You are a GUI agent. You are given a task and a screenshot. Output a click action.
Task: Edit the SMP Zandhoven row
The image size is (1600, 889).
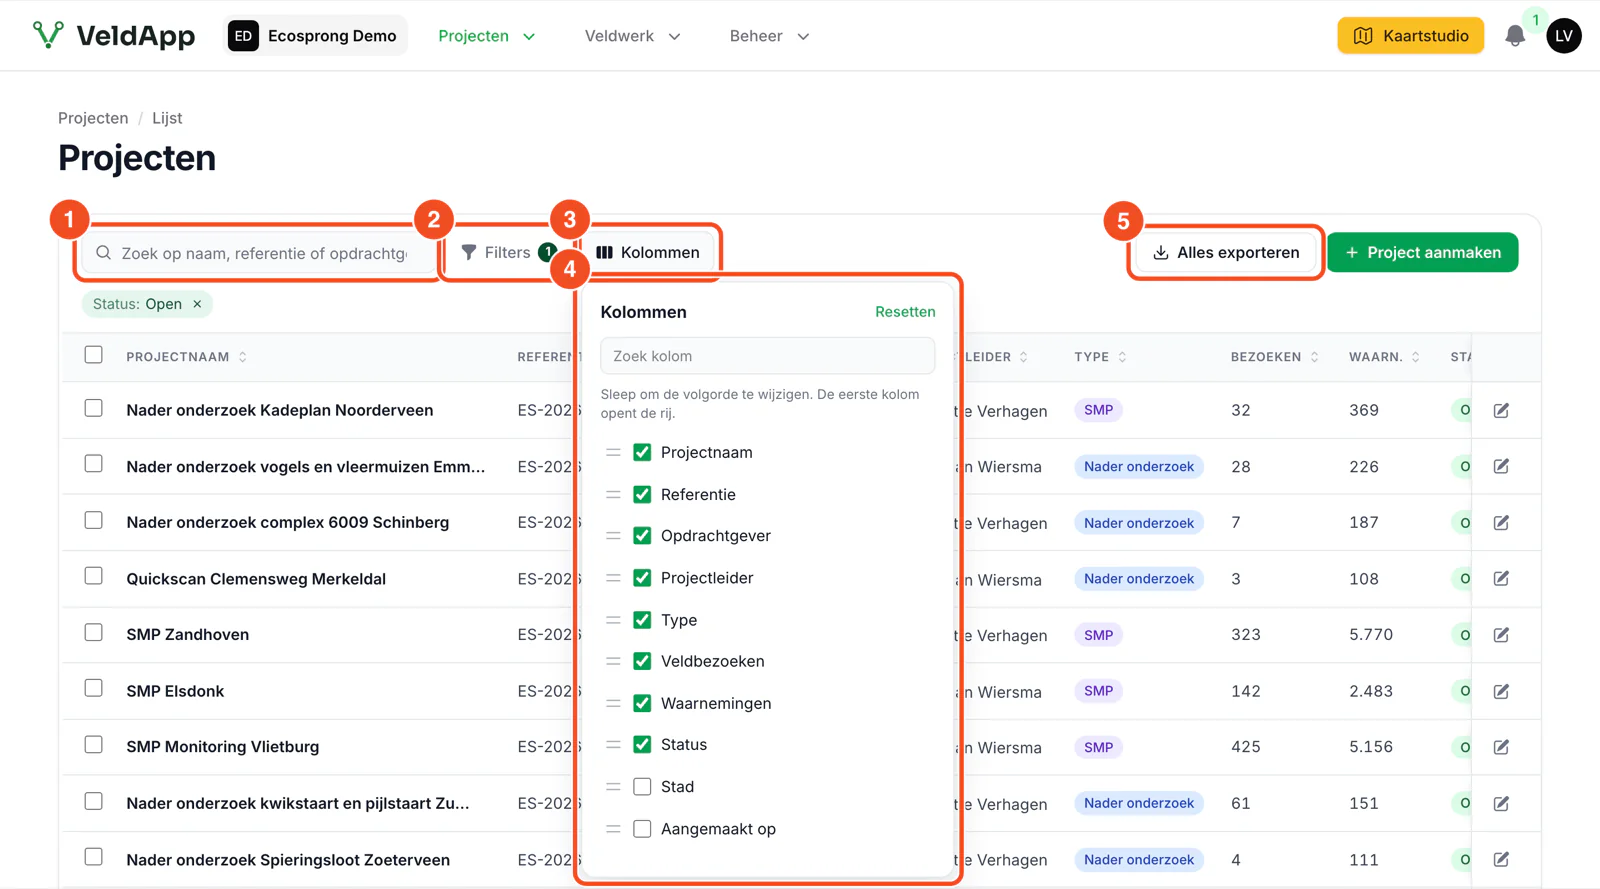tap(1501, 634)
